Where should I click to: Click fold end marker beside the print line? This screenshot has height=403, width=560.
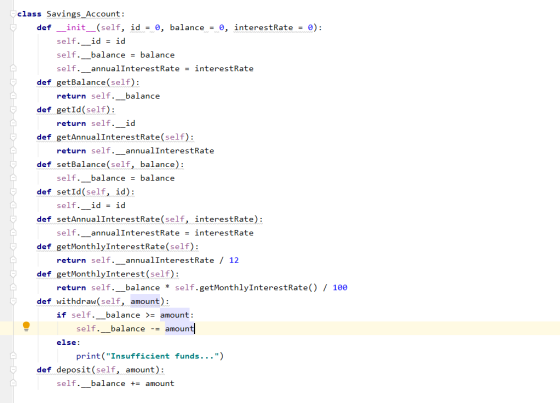(13, 356)
